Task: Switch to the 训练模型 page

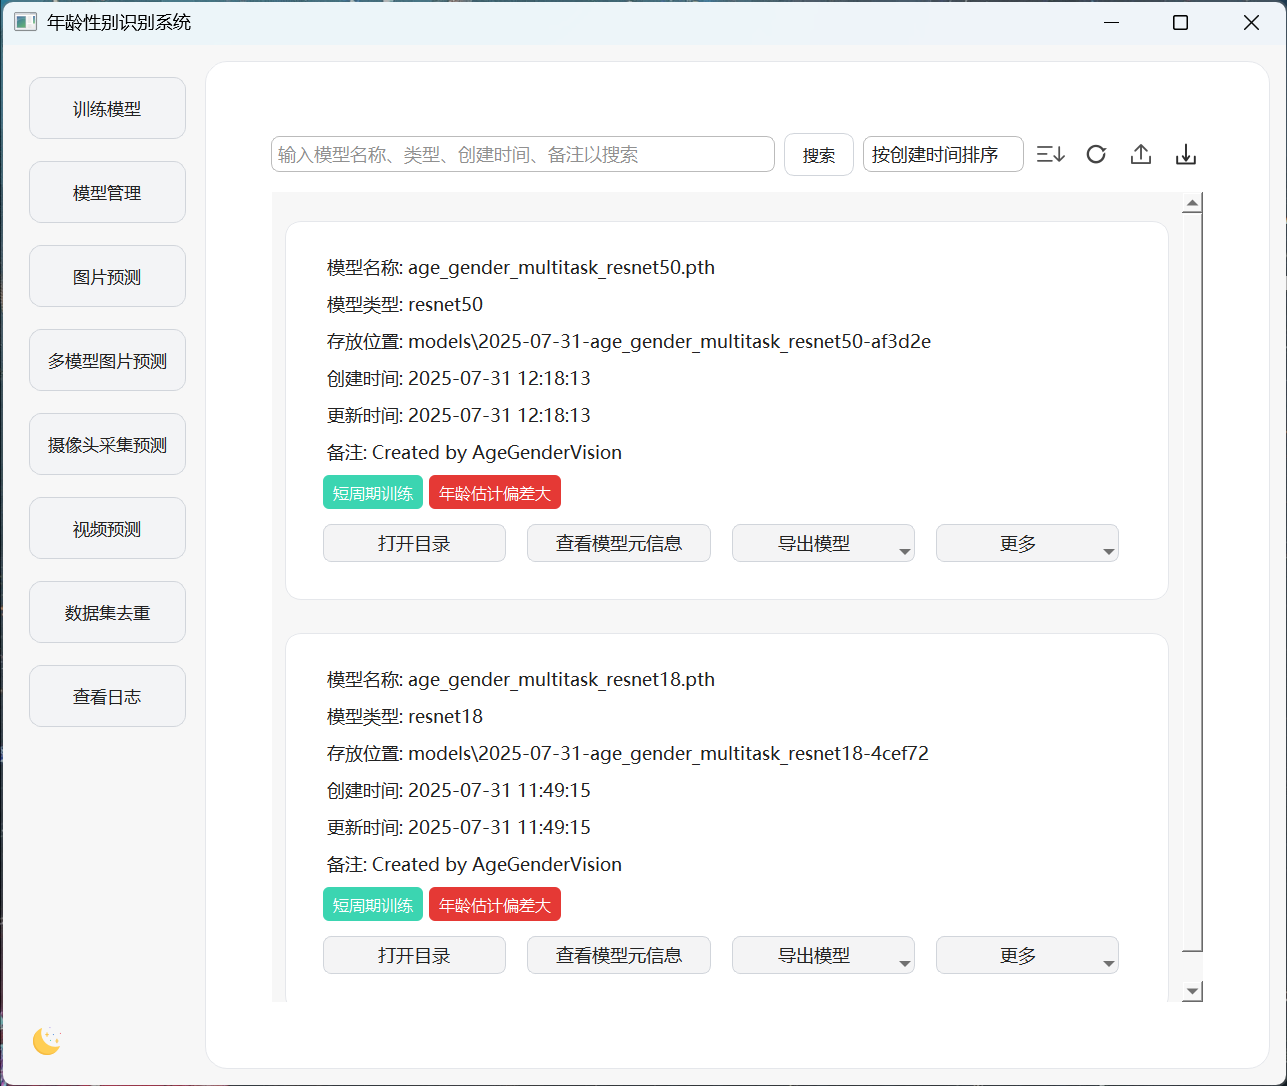Action: tap(107, 109)
